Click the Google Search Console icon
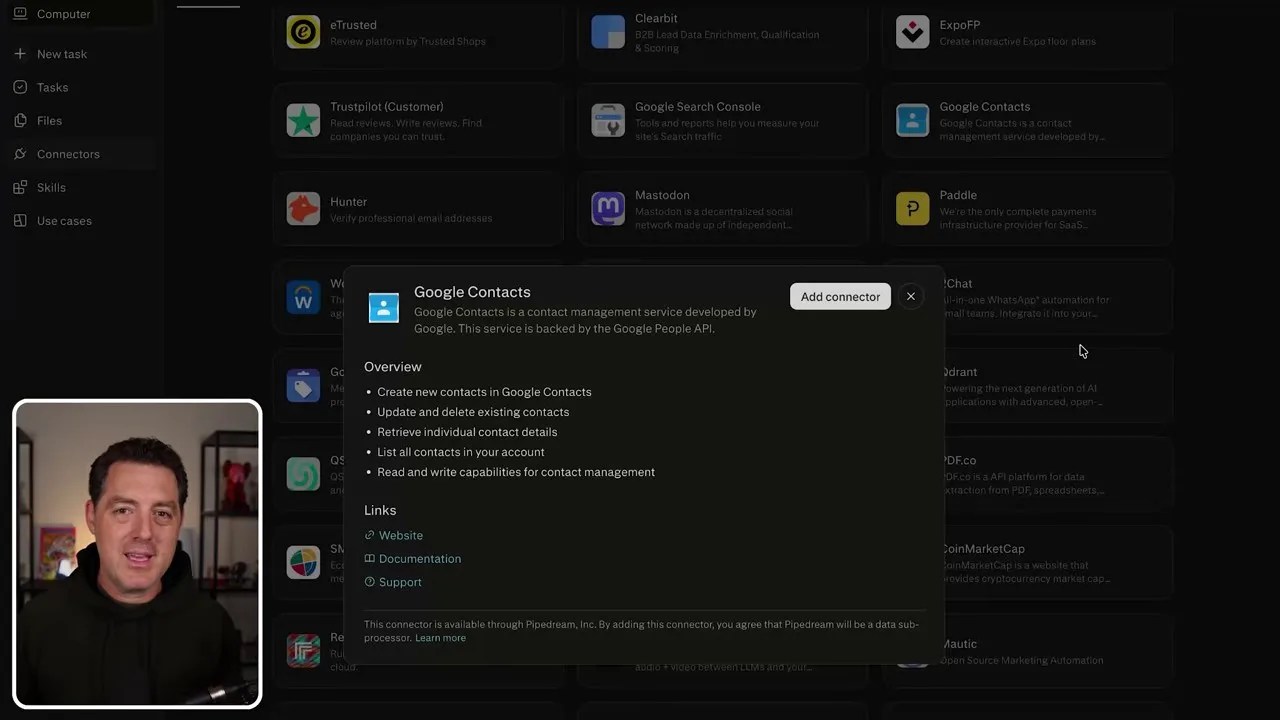Viewport: 1280px width, 720px height. tap(608, 120)
